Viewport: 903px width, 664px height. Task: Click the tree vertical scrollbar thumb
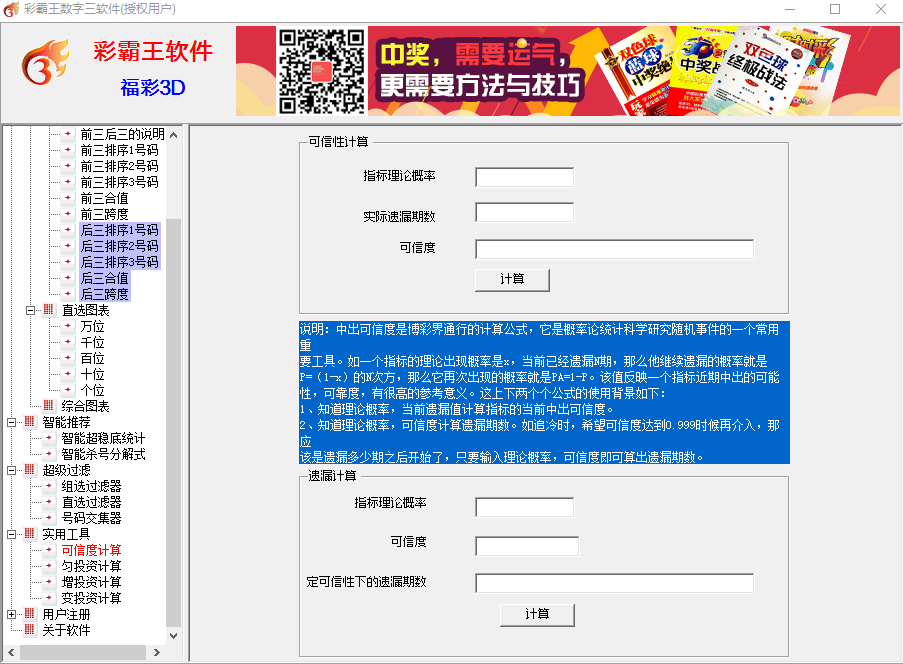[x=173, y=423]
